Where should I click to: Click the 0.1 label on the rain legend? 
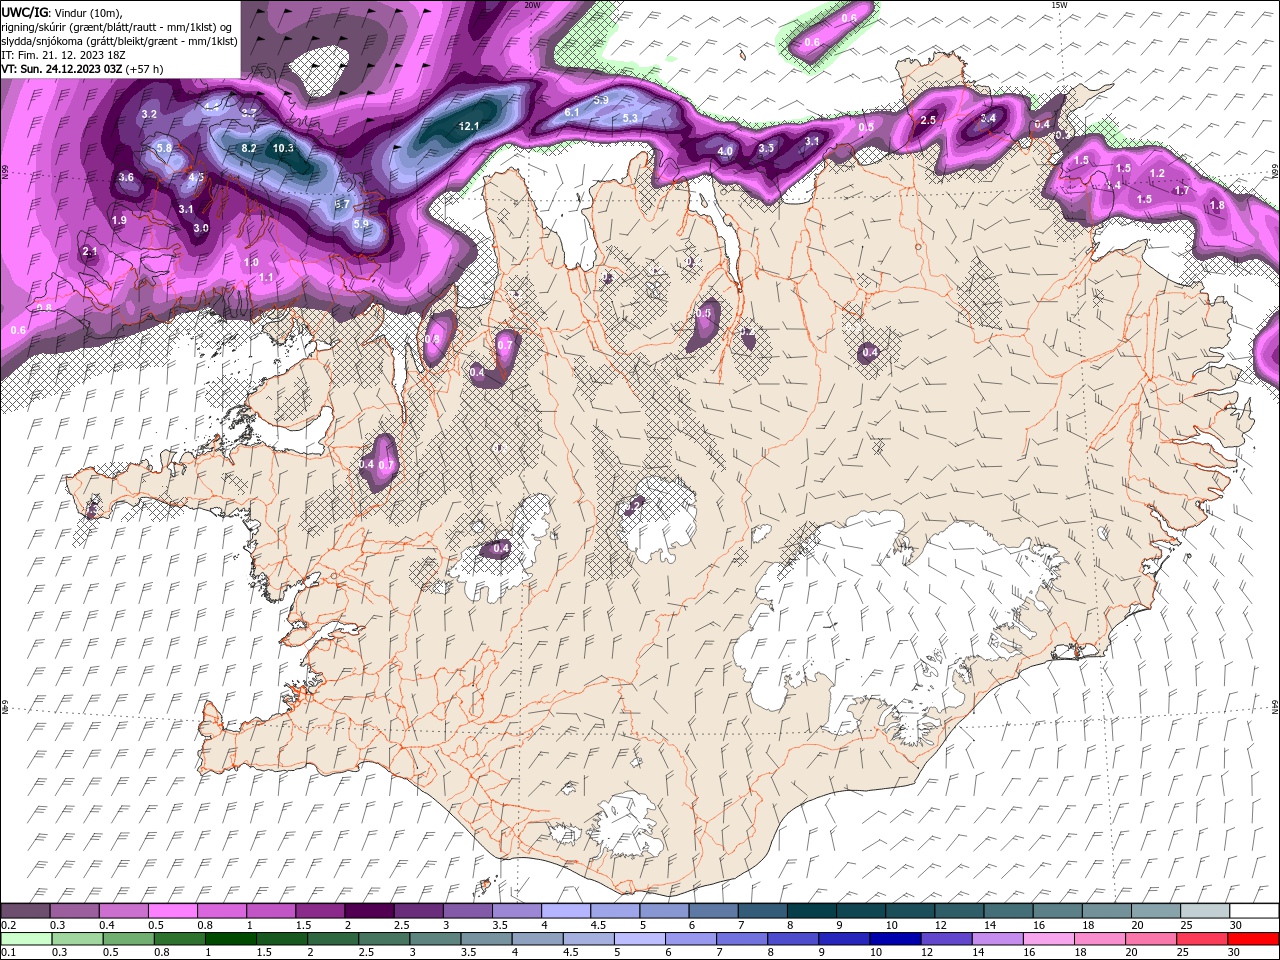[x=8, y=953]
